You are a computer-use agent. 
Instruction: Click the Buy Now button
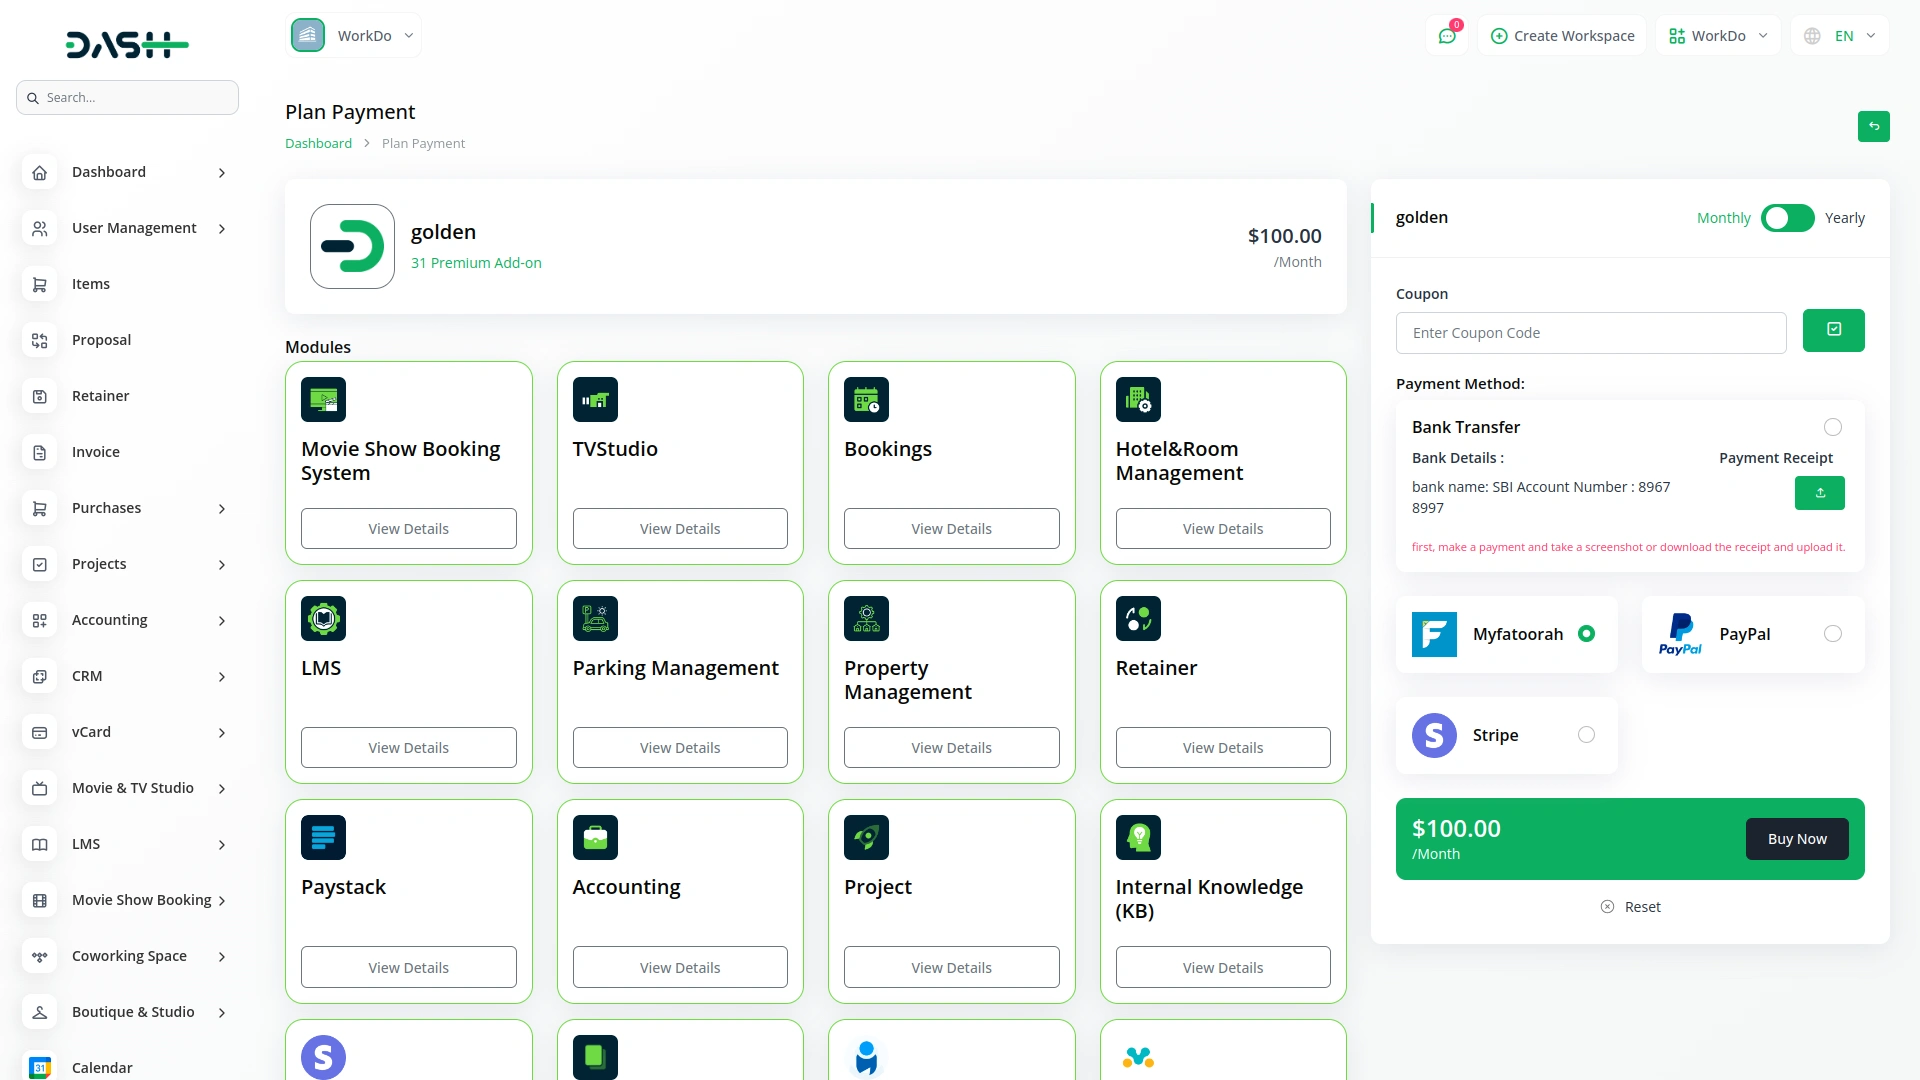(x=1796, y=839)
